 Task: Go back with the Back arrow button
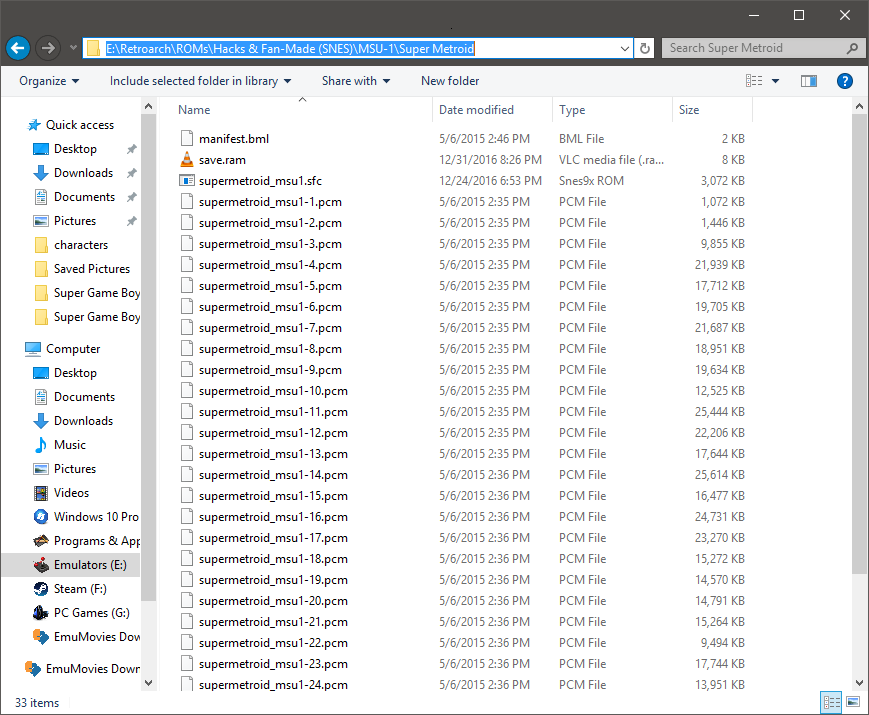click(x=18, y=48)
